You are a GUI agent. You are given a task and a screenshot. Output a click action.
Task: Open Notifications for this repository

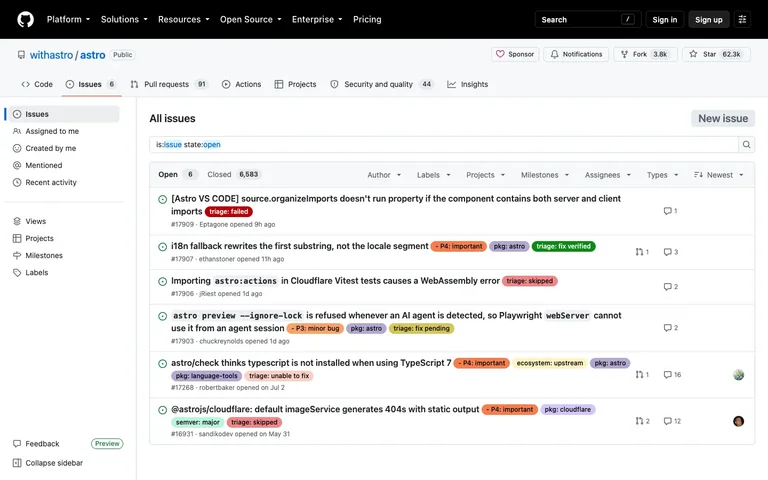pyautogui.click(x=576, y=54)
